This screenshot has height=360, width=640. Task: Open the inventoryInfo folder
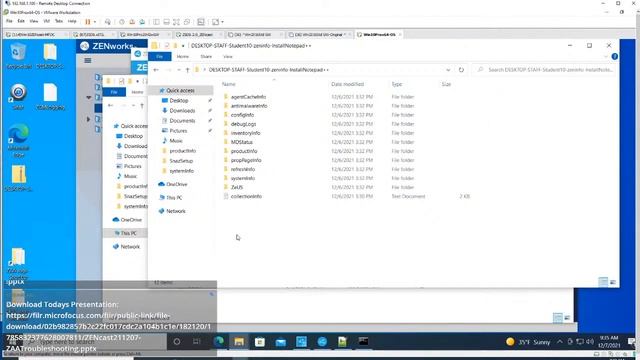(x=245, y=133)
